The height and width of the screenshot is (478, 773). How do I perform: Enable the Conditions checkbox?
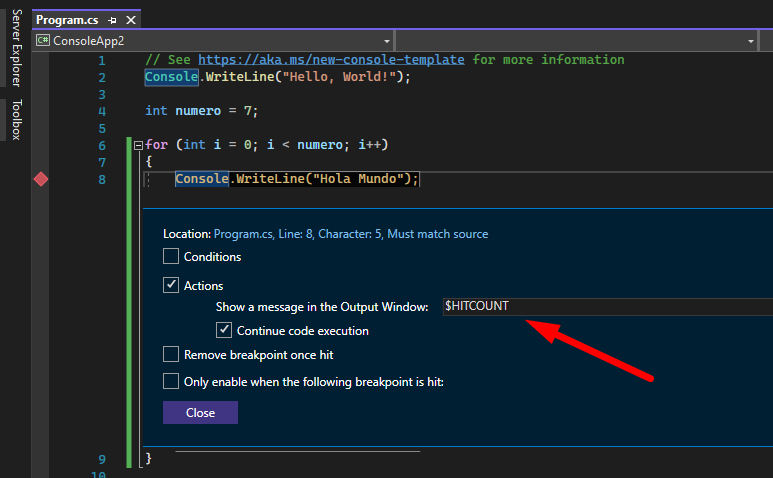171,257
